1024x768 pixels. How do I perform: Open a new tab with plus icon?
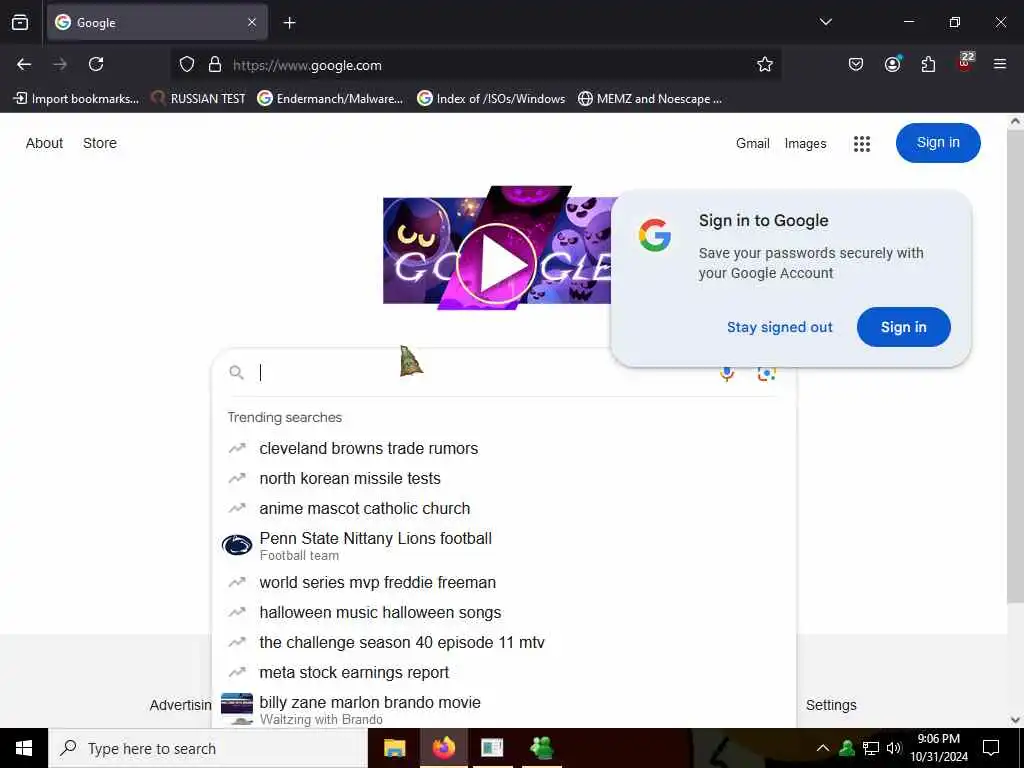pos(289,23)
